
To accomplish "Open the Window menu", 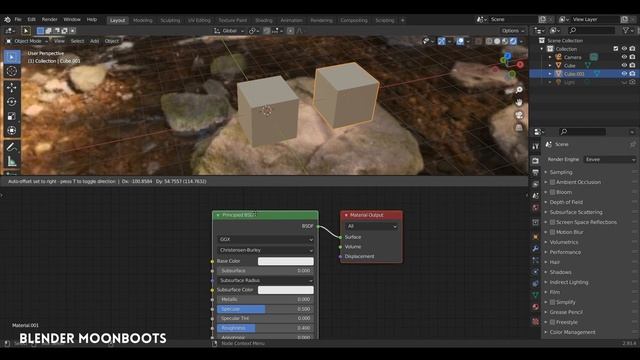I will (x=72, y=20).
